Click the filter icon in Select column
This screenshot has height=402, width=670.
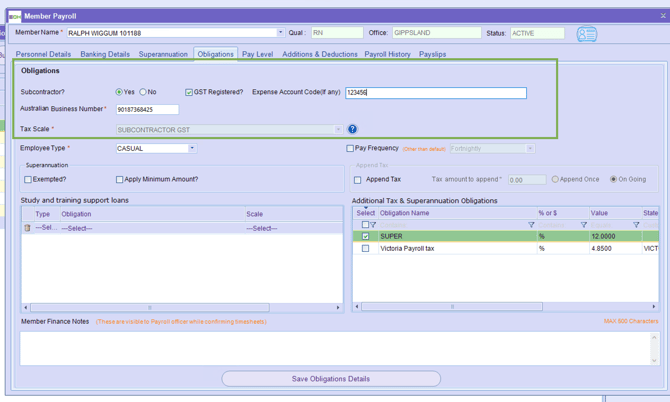[374, 225]
